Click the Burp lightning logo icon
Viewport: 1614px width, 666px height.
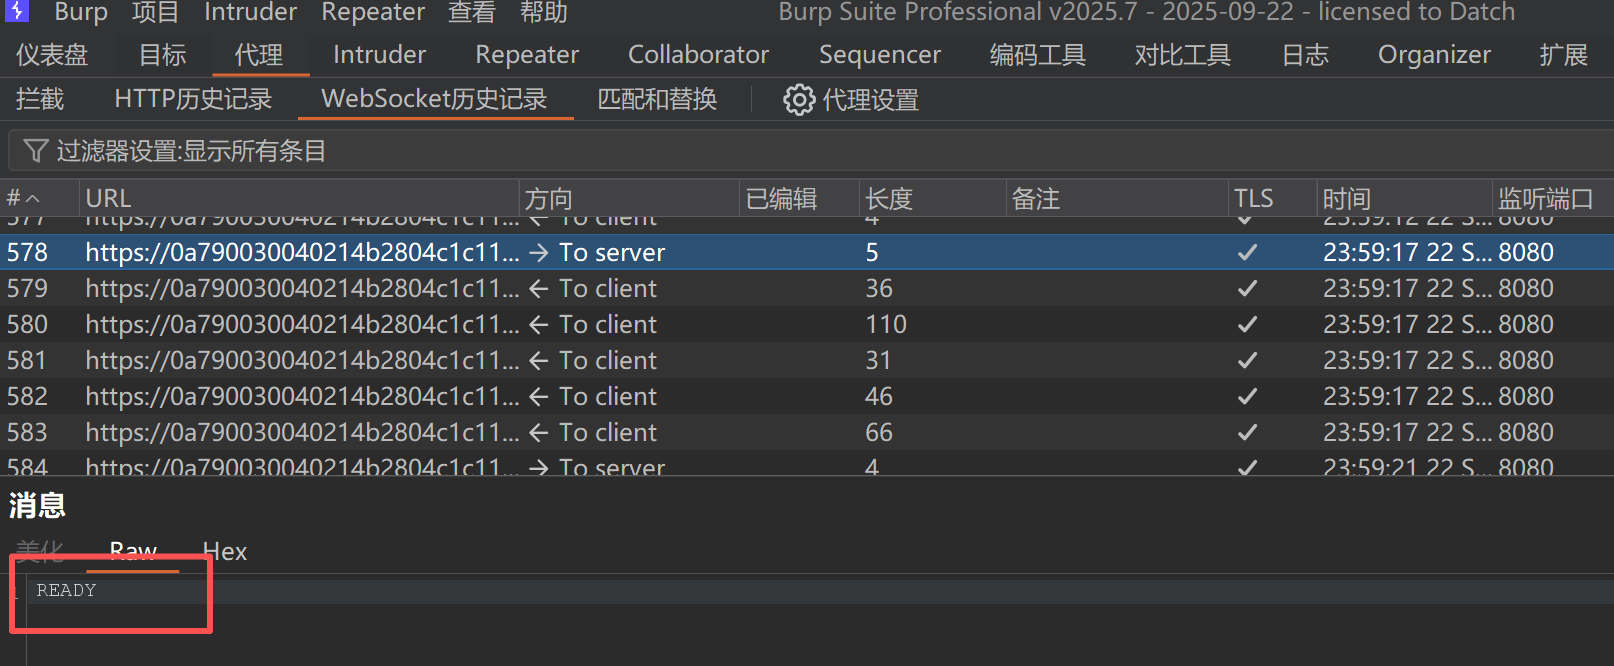17,11
